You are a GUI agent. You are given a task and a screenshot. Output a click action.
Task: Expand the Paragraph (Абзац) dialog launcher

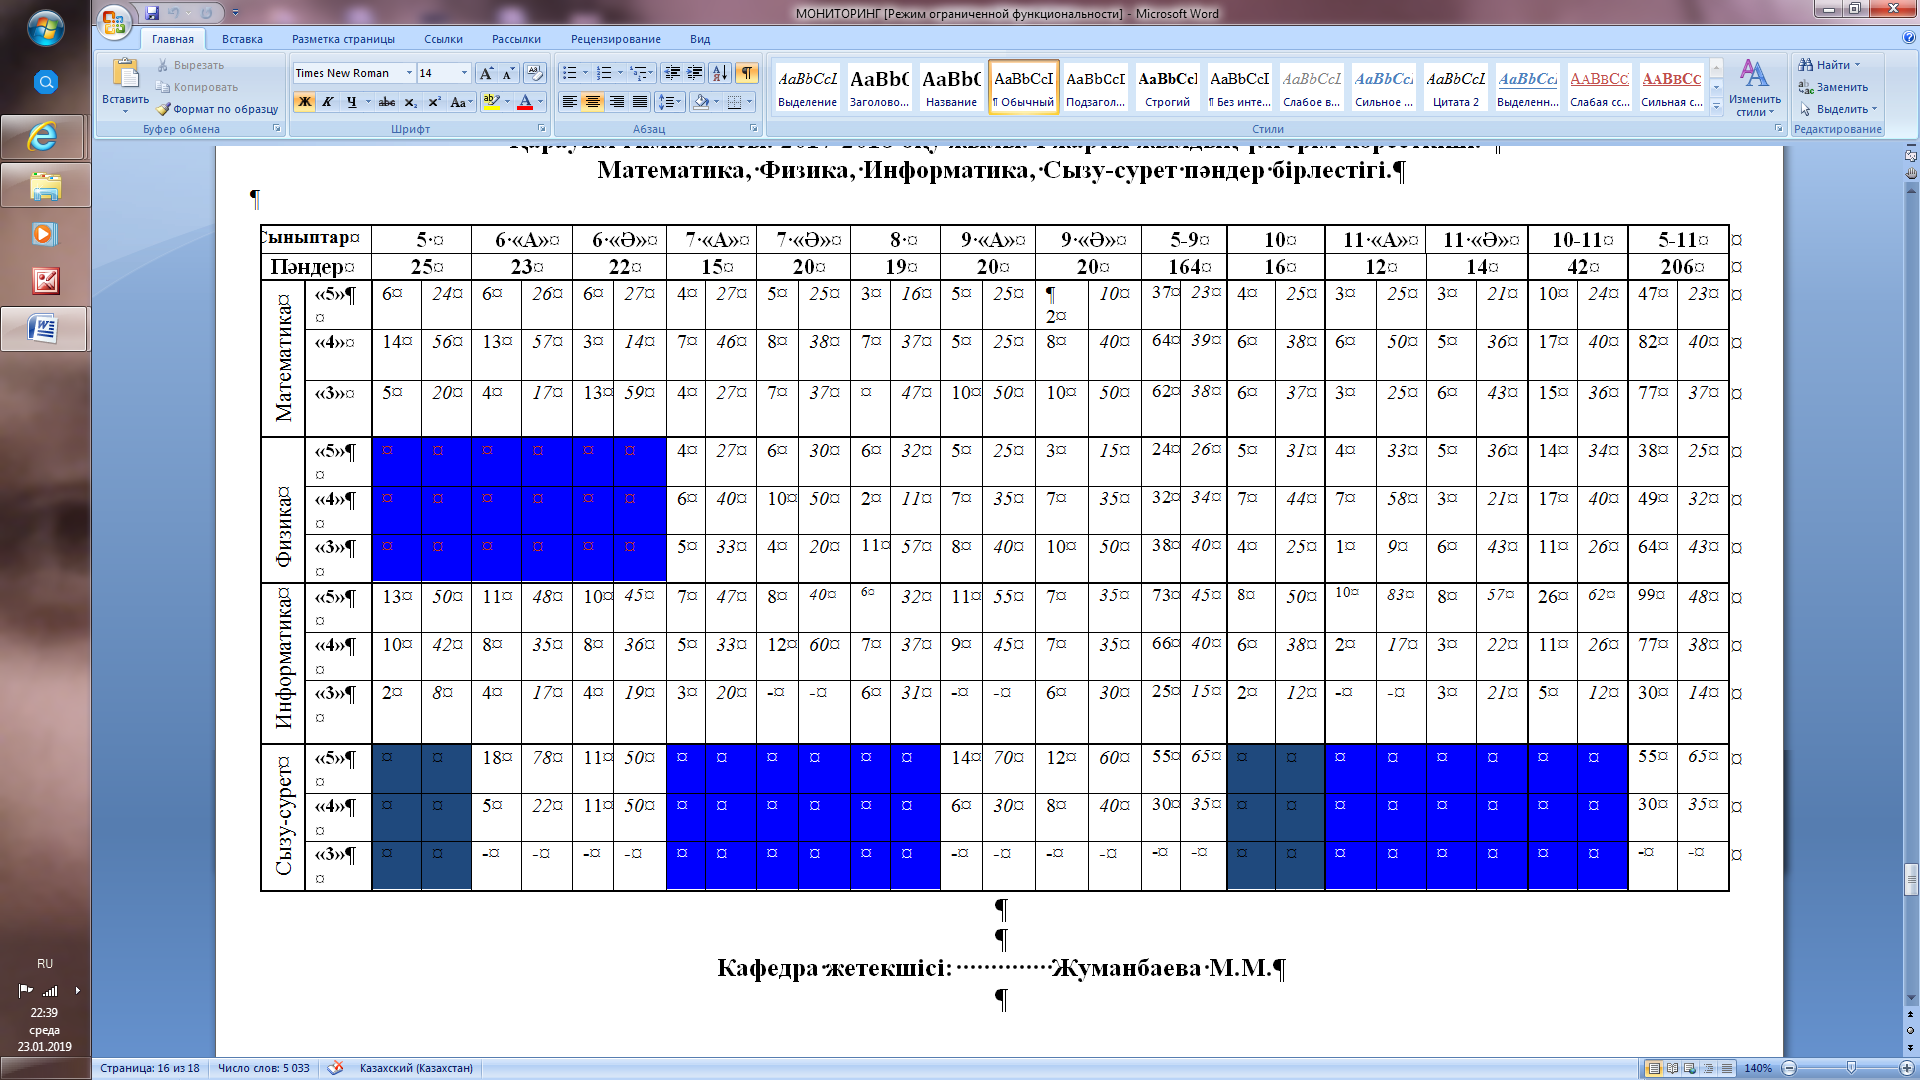tap(754, 129)
